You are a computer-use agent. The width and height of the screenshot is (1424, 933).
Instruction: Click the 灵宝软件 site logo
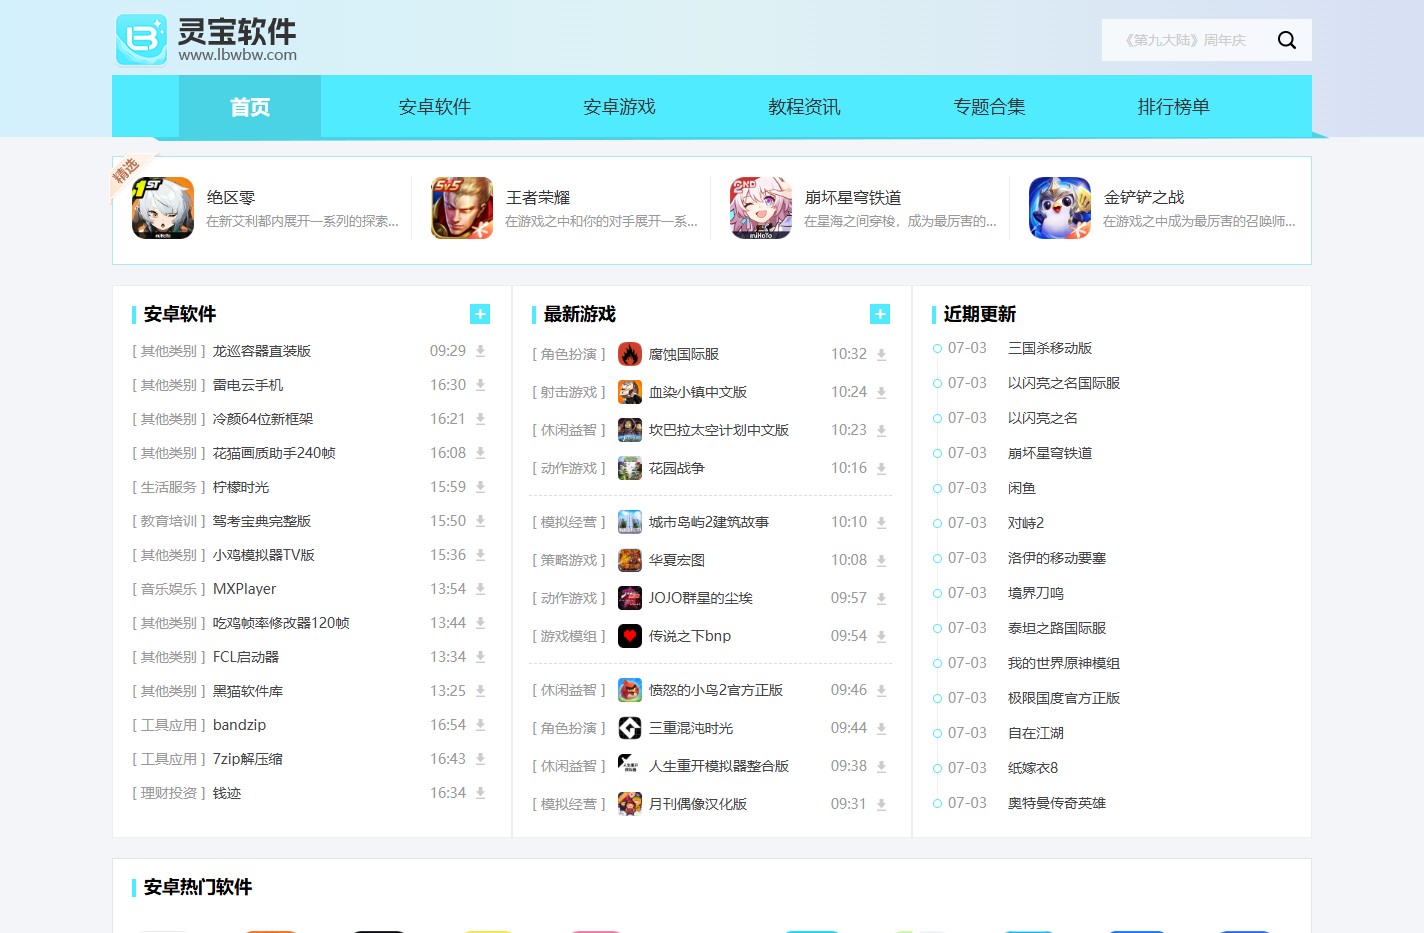[x=207, y=40]
